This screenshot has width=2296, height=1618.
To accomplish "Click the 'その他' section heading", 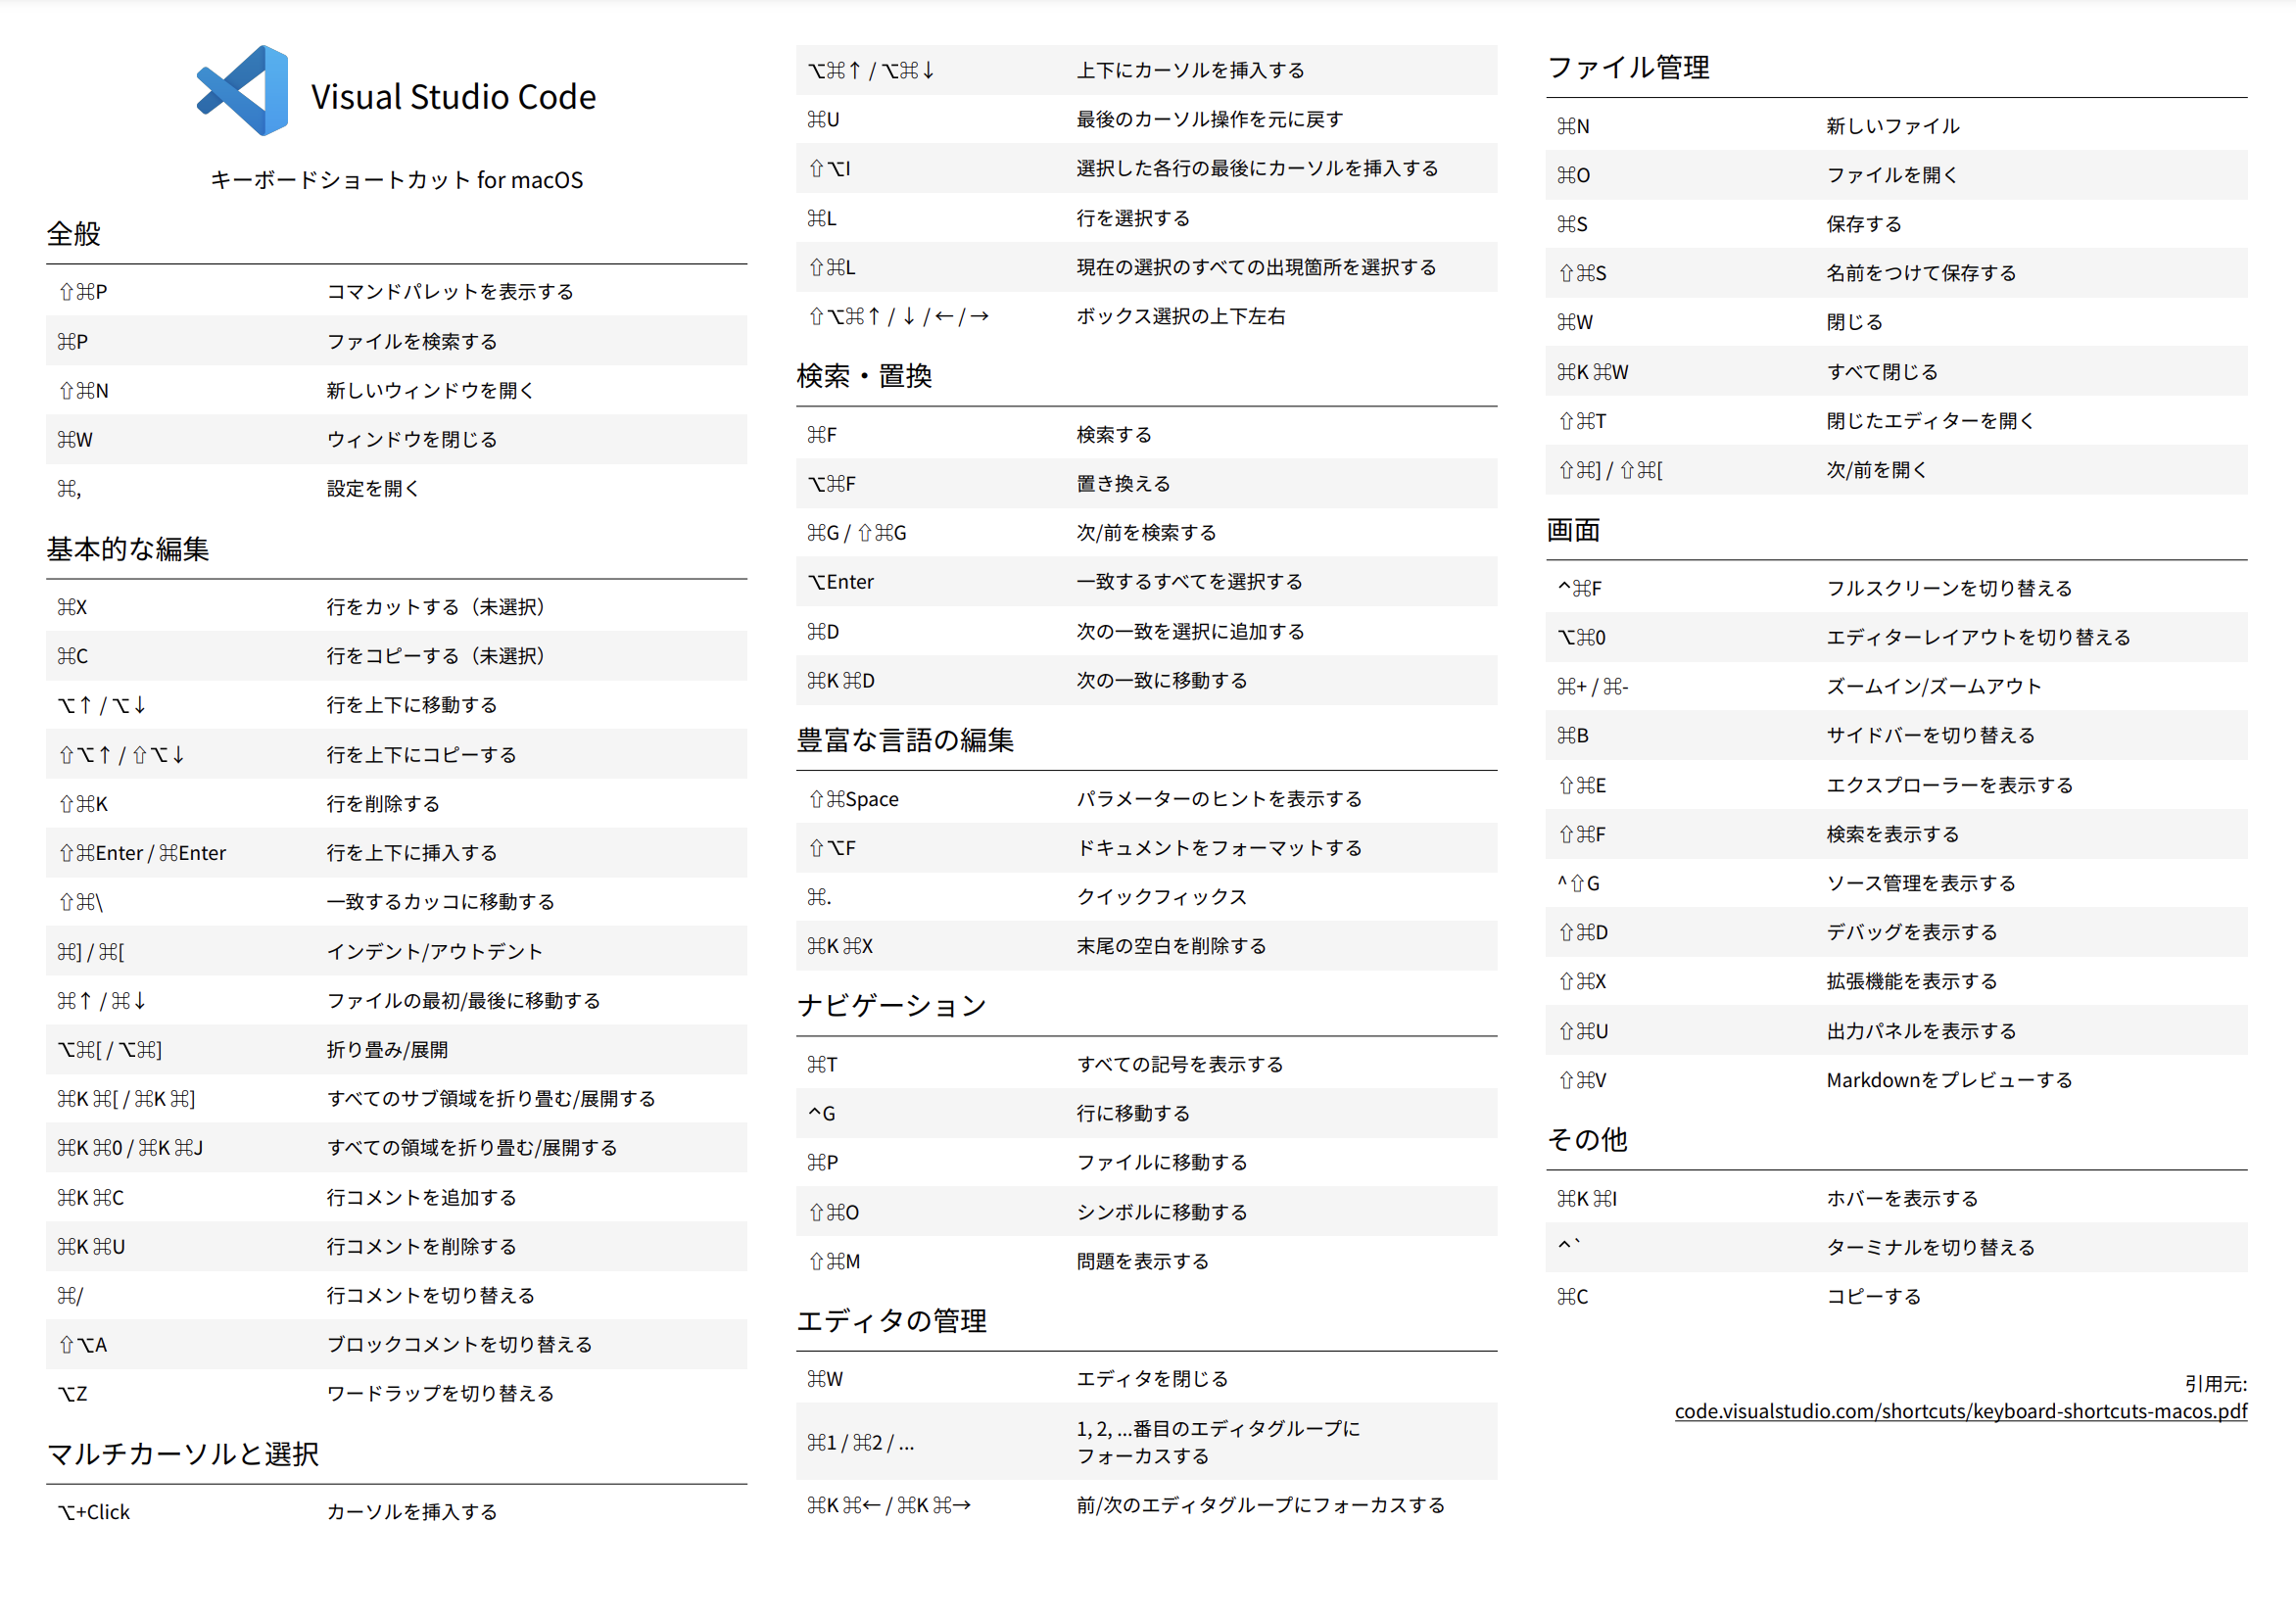I will (x=1587, y=1139).
